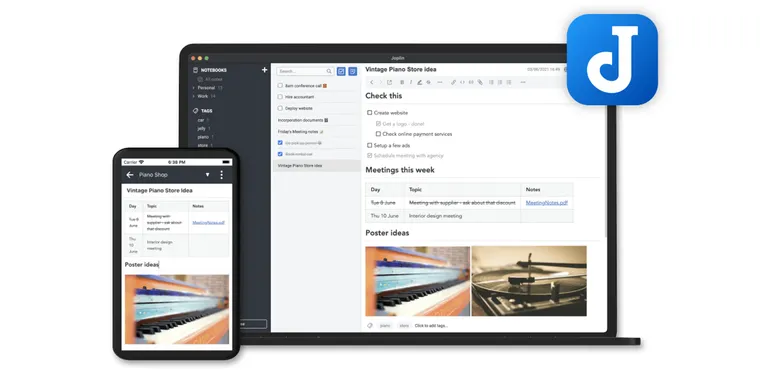Go forward in editor toolbar
This screenshot has height=380, width=760.
click(x=380, y=82)
